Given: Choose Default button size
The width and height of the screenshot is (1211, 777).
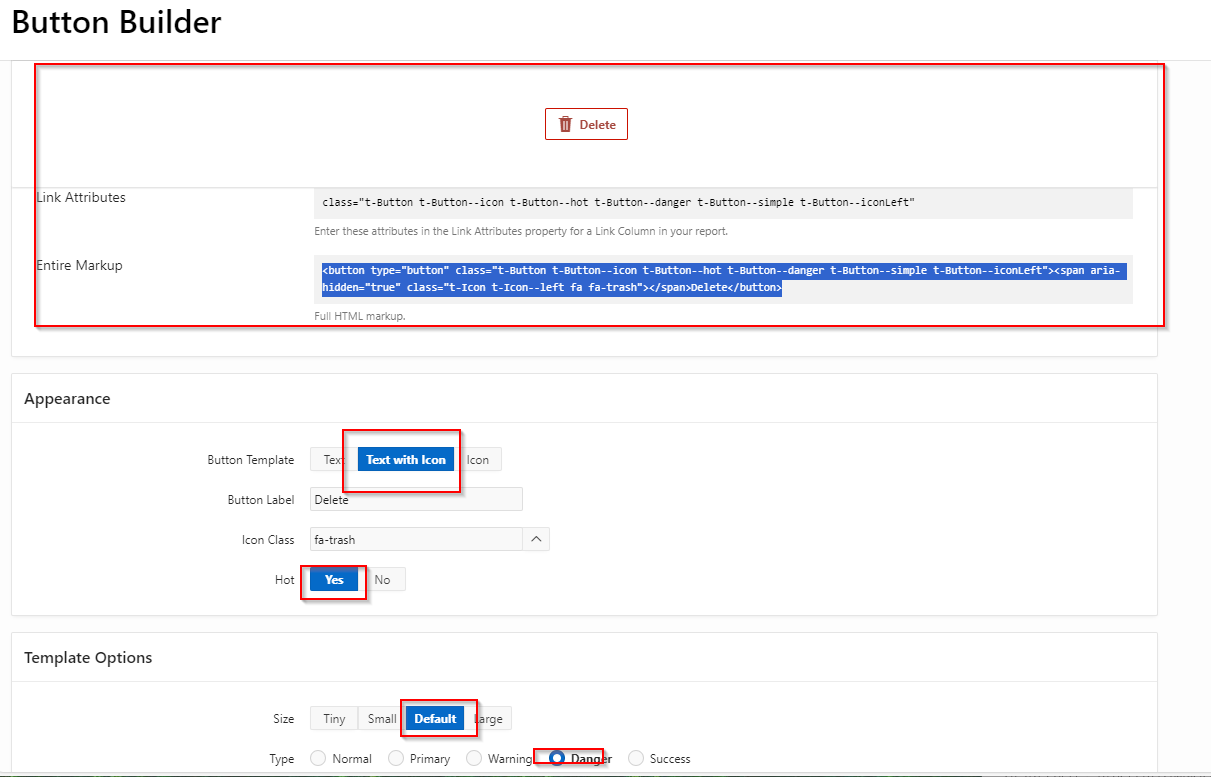Looking at the screenshot, I should (435, 718).
